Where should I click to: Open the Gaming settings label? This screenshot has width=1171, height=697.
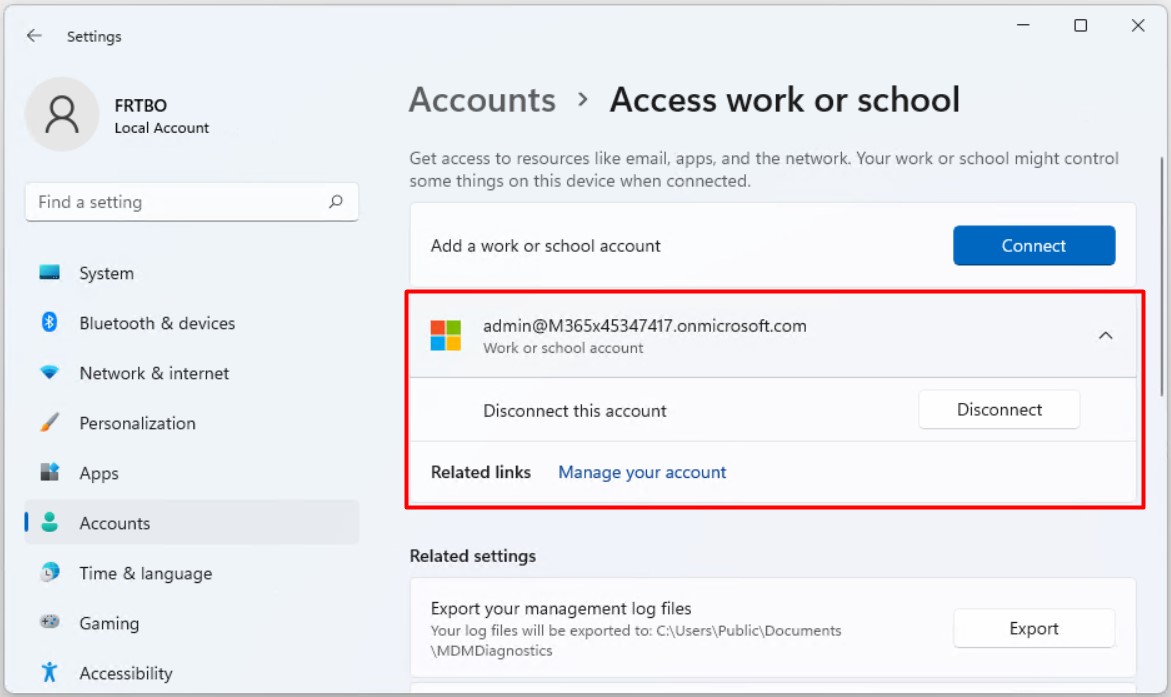click(x=109, y=624)
